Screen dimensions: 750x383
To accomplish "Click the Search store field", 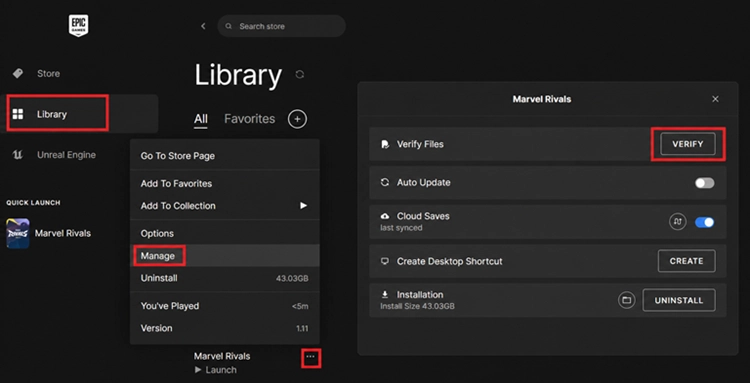I will tap(281, 26).
